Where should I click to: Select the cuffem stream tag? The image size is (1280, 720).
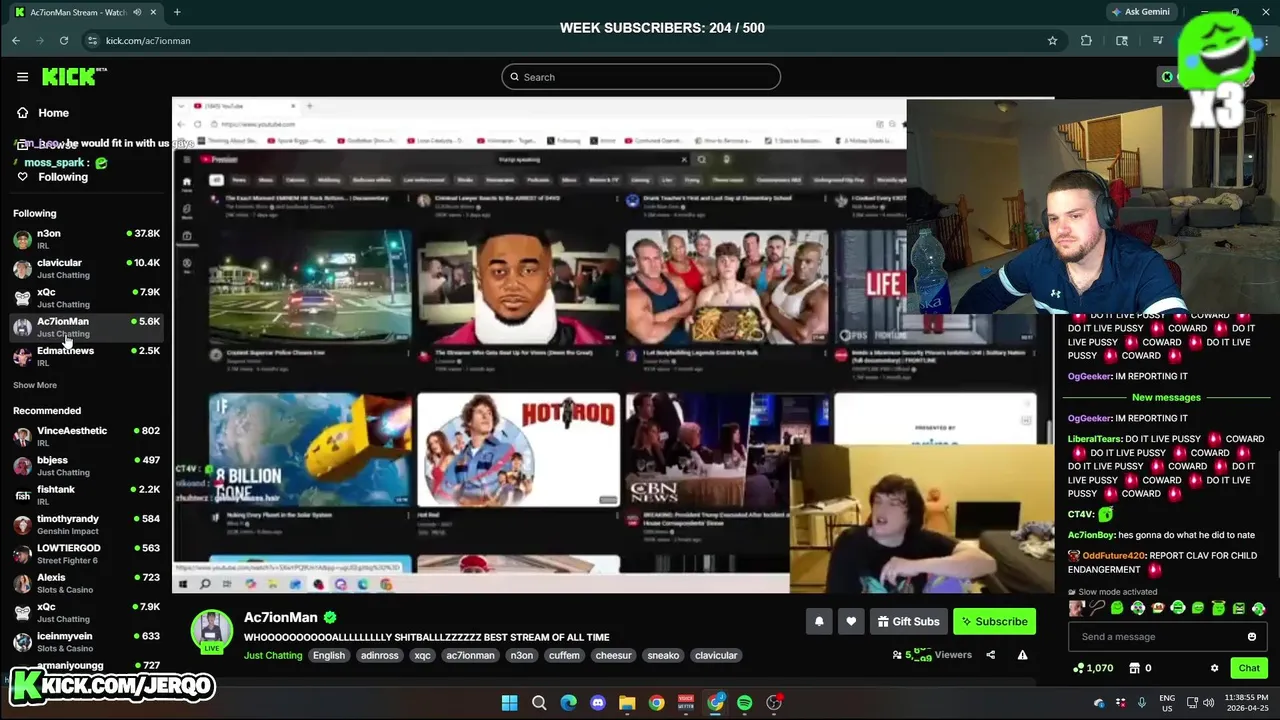564,655
